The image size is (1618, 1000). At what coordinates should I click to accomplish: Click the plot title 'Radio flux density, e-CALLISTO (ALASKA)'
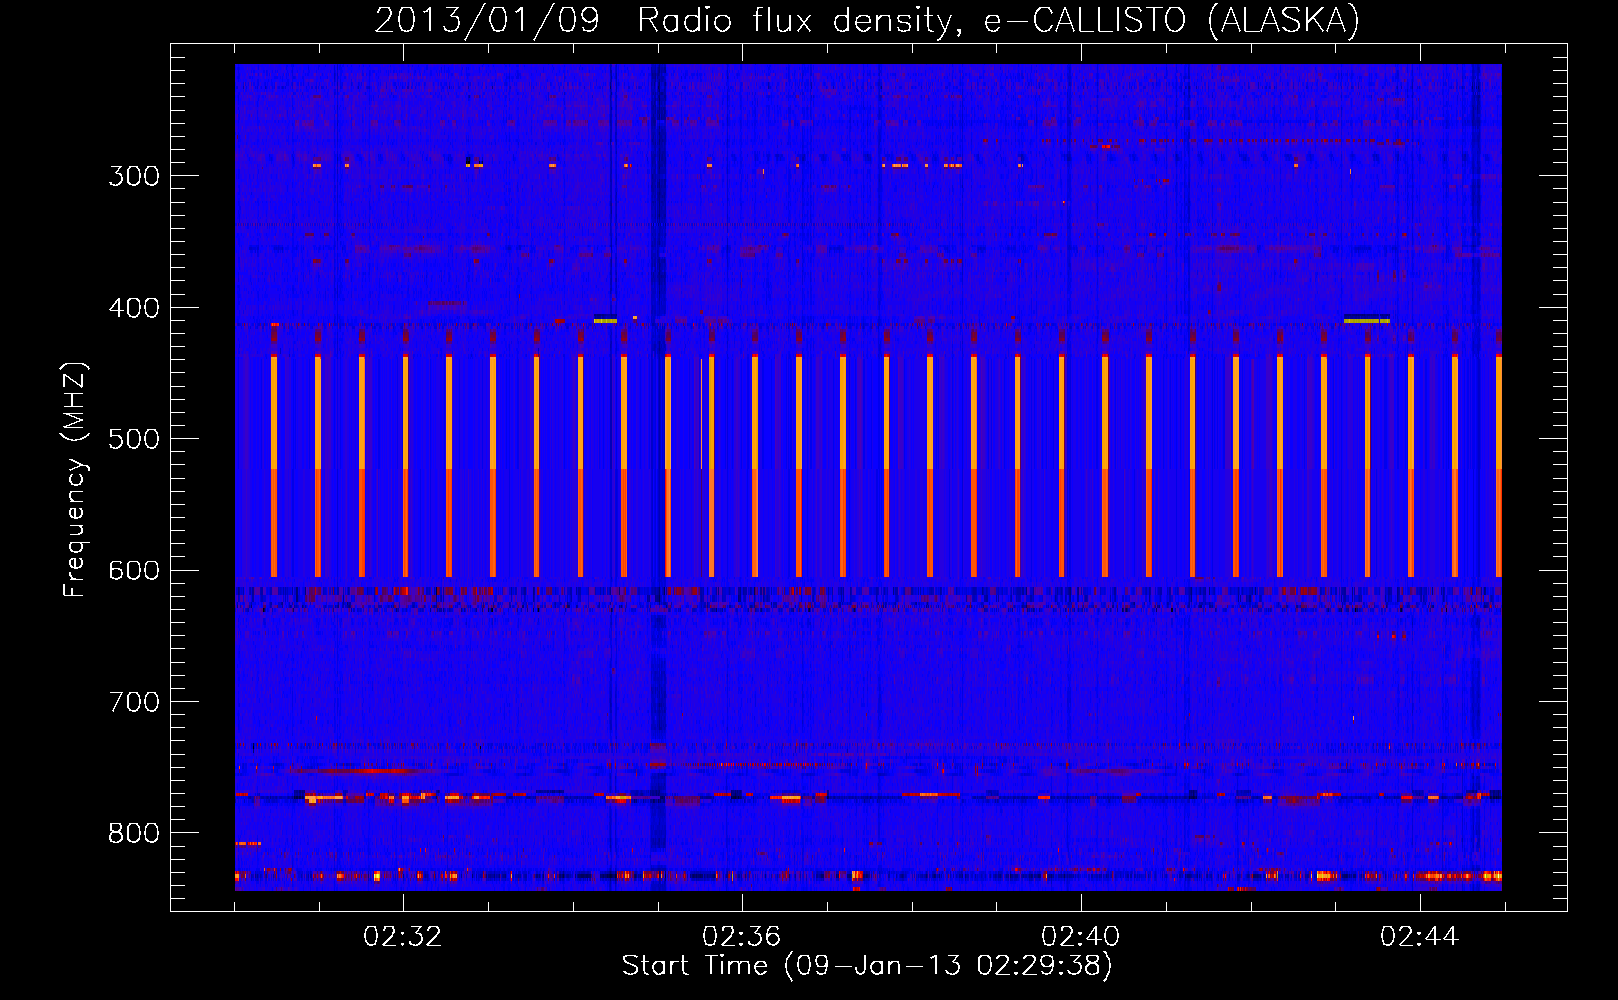[998, 21]
